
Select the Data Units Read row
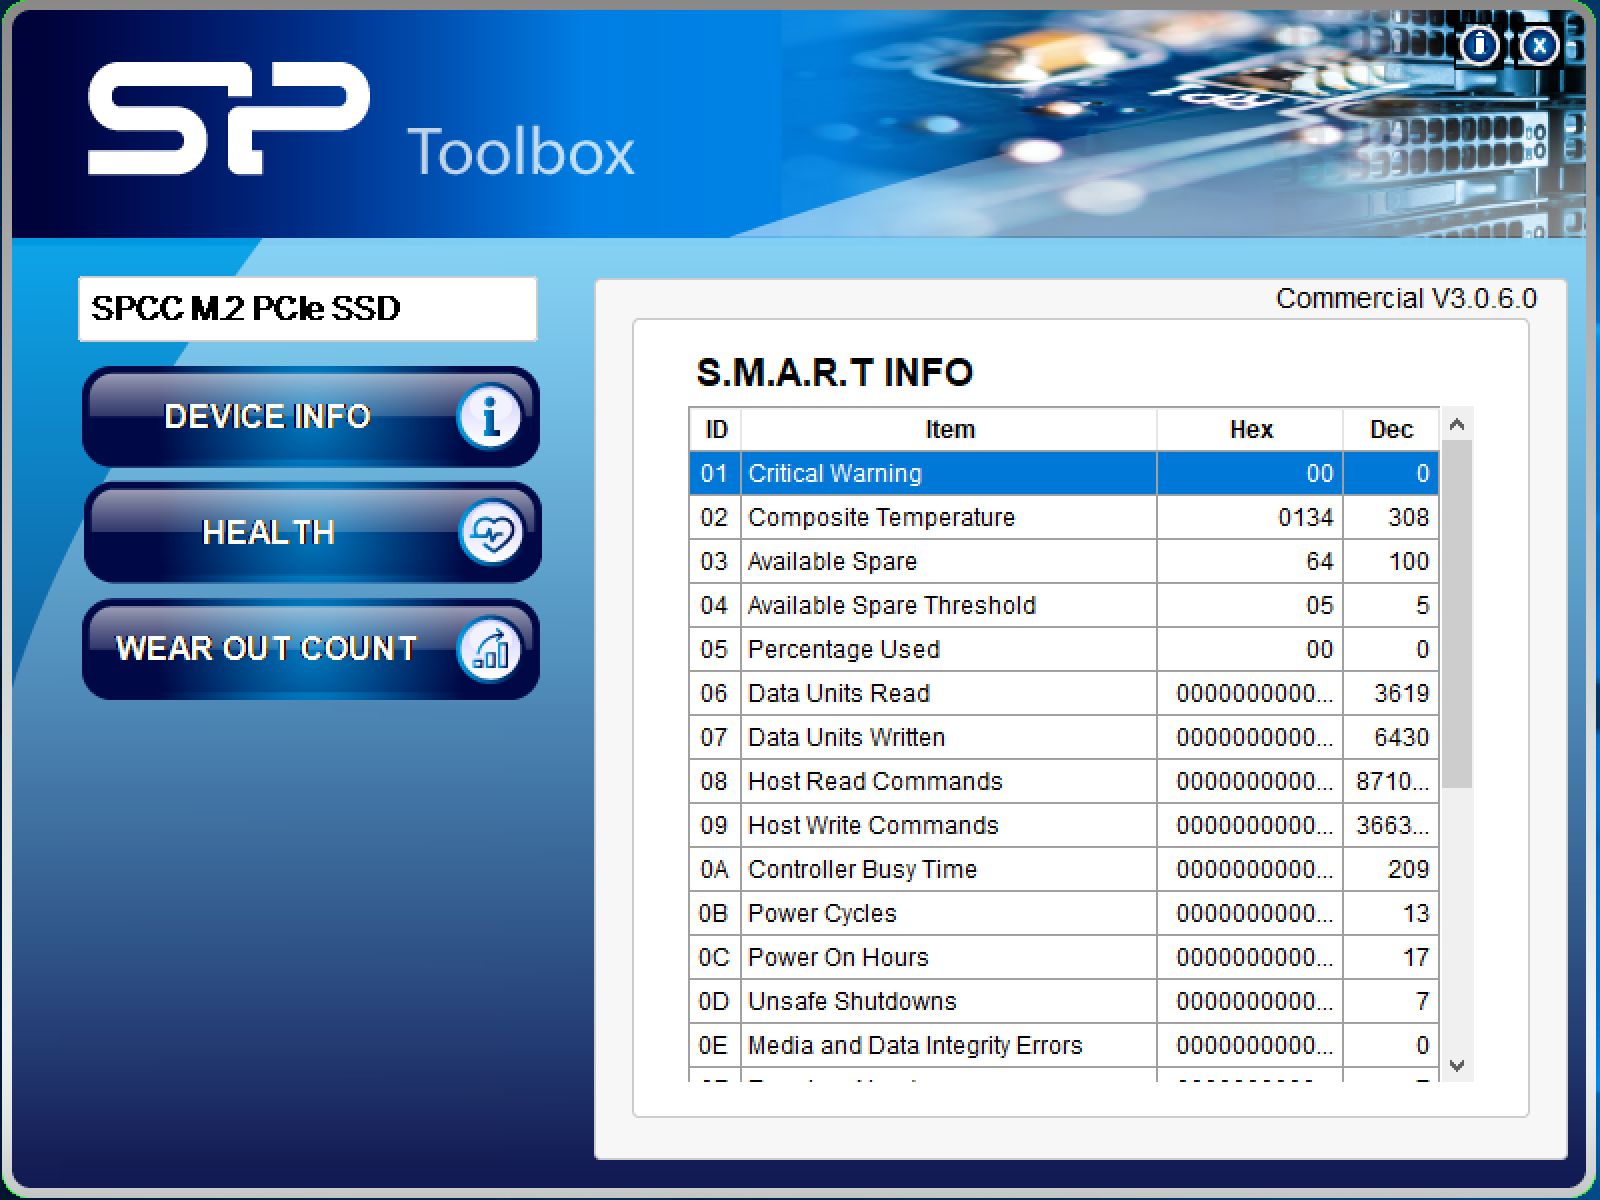(x=1064, y=693)
